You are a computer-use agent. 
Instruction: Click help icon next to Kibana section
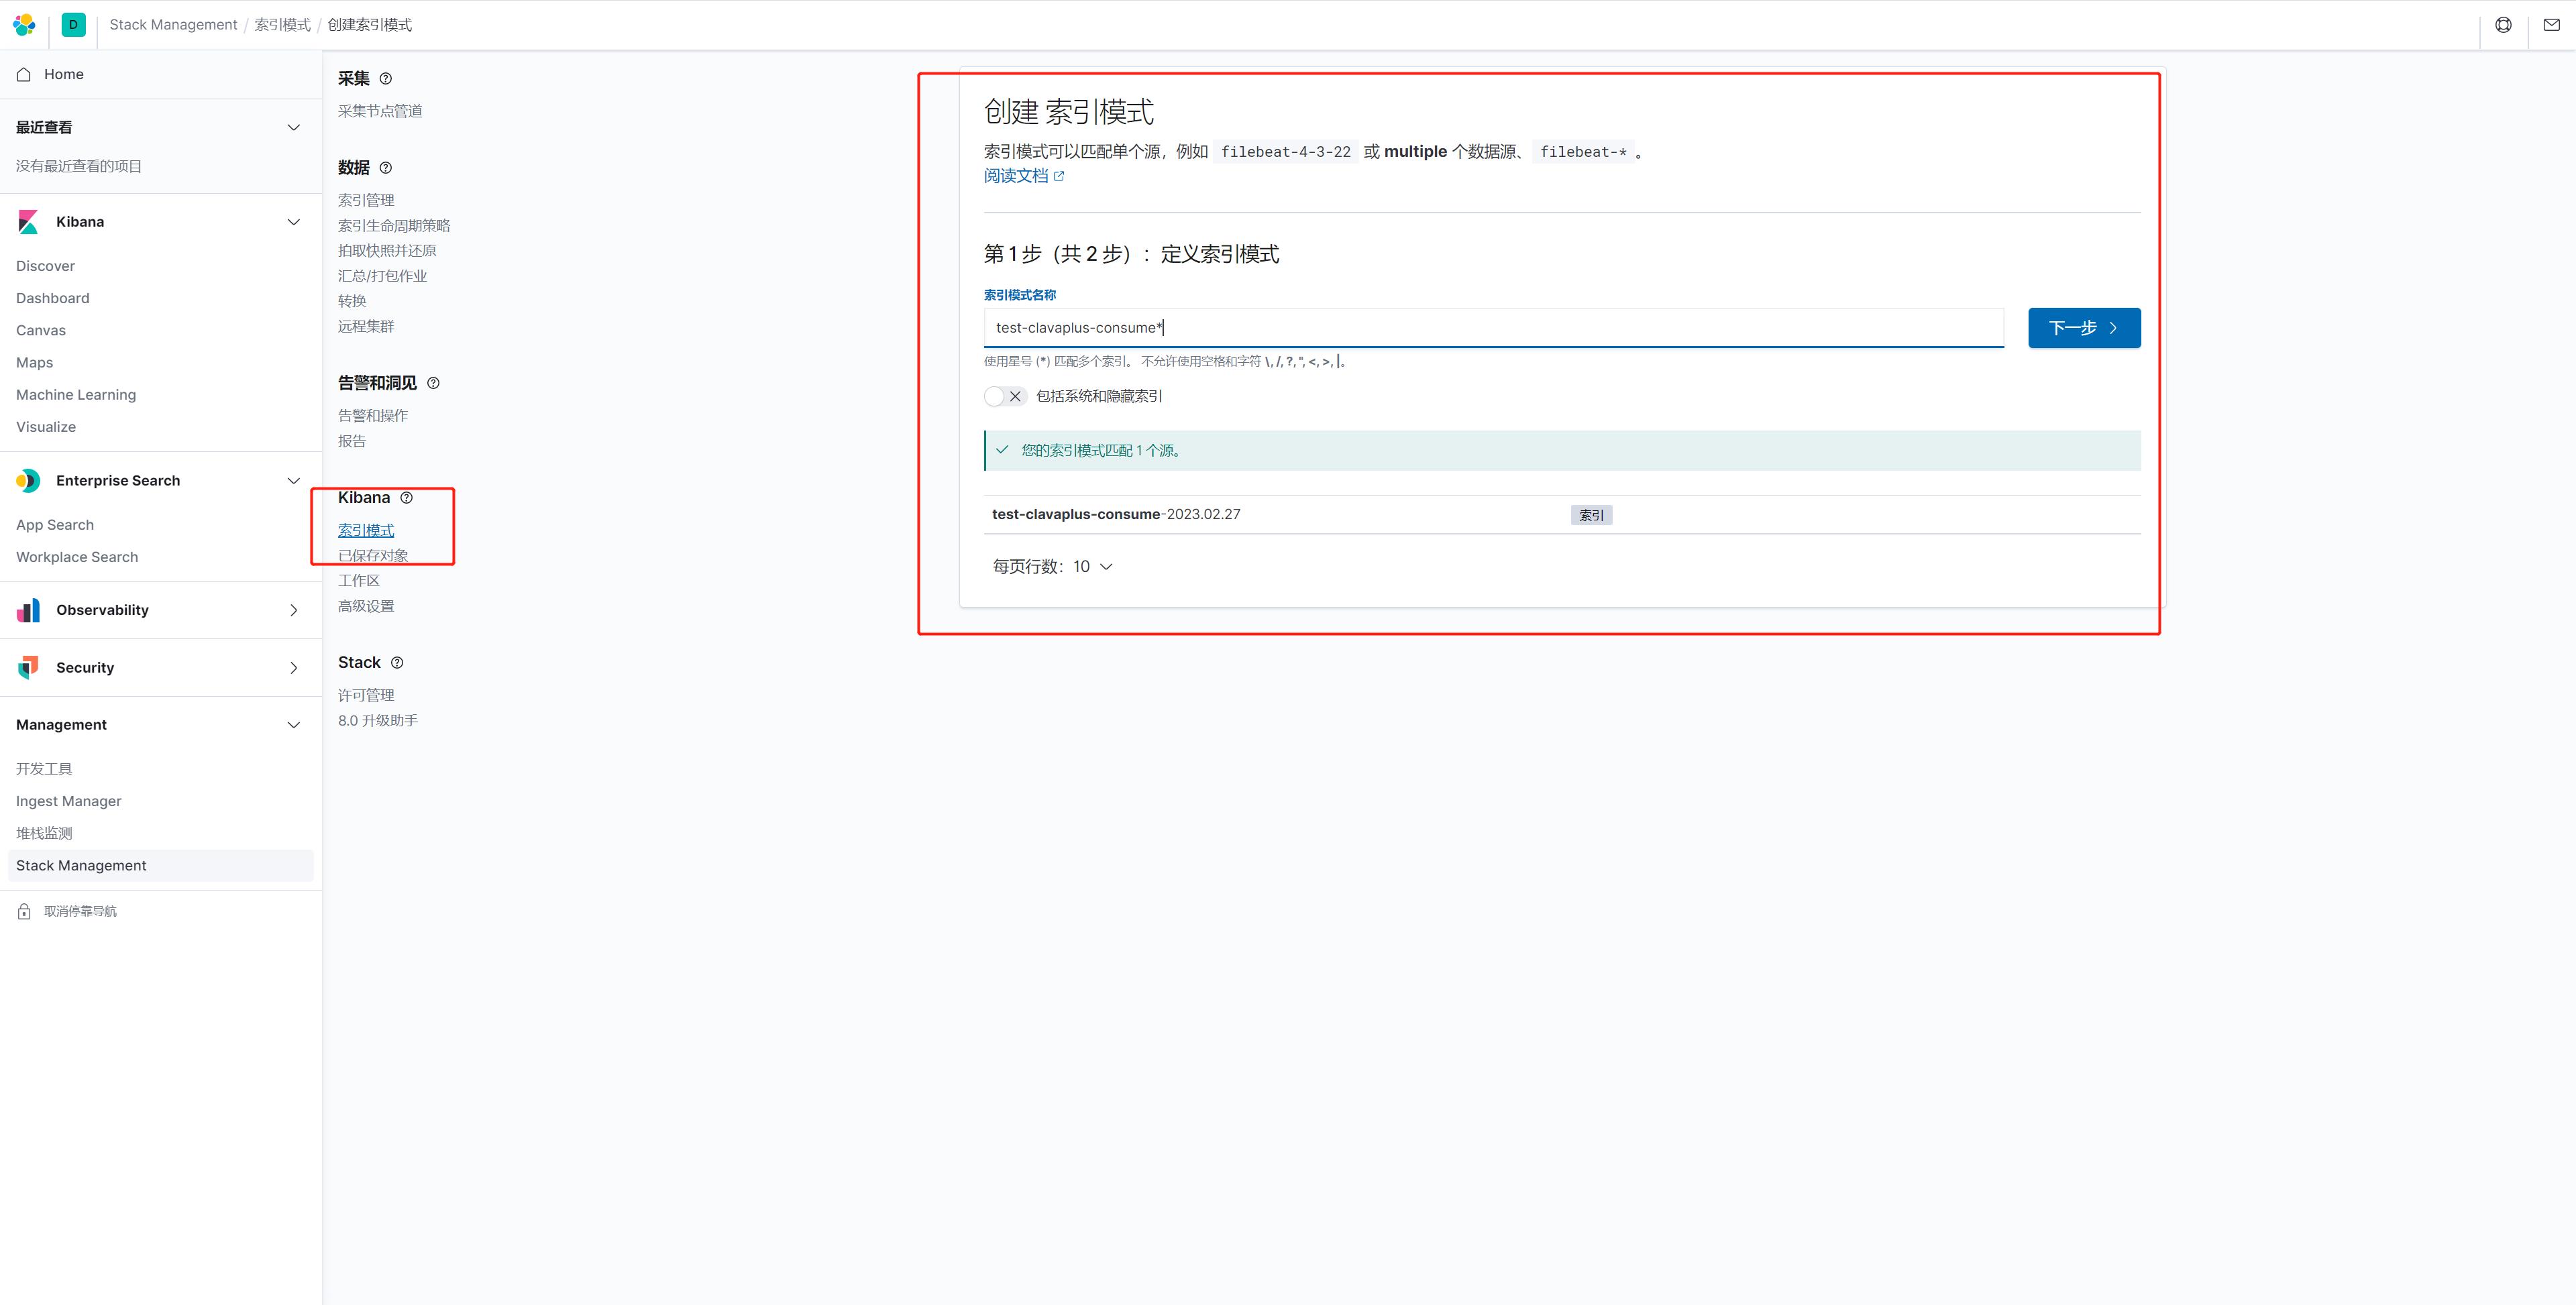[x=406, y=498]
